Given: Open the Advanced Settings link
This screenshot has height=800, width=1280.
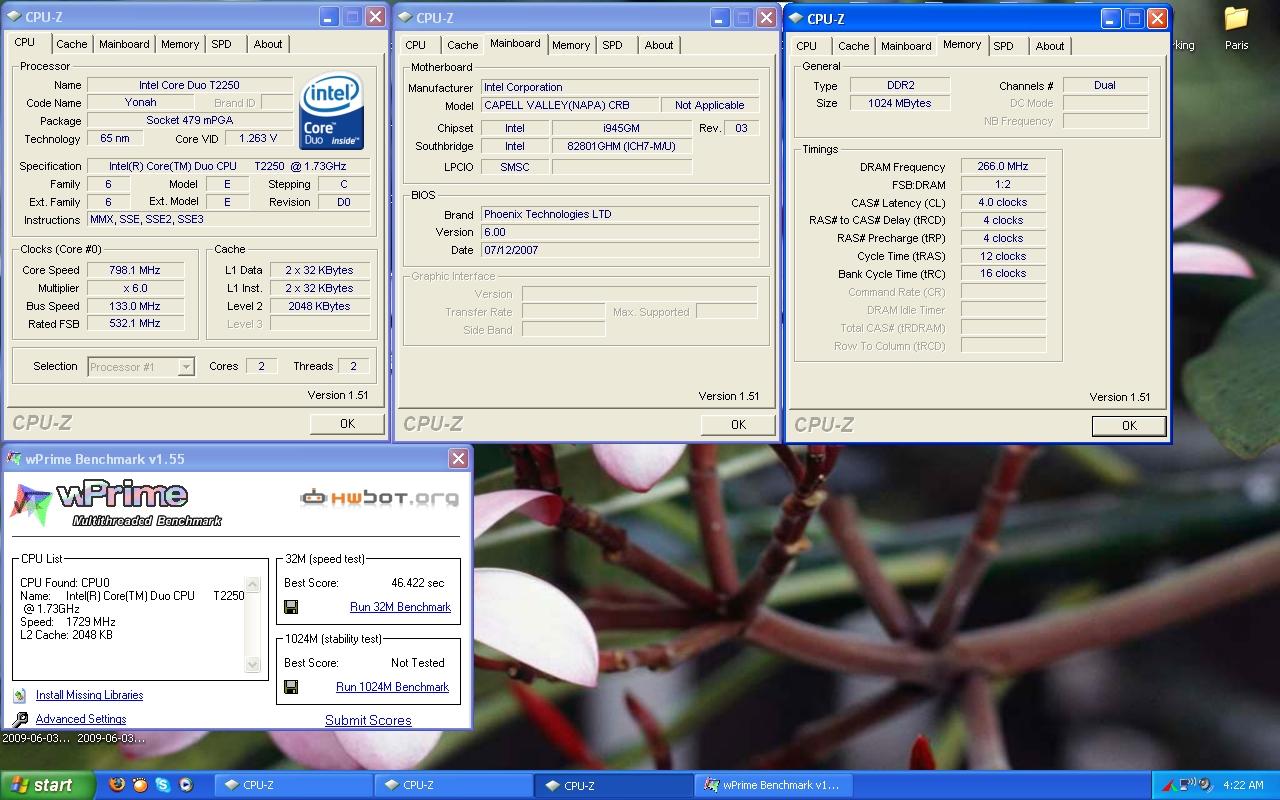Looking at the screenshot, I should tap(81, 719).
